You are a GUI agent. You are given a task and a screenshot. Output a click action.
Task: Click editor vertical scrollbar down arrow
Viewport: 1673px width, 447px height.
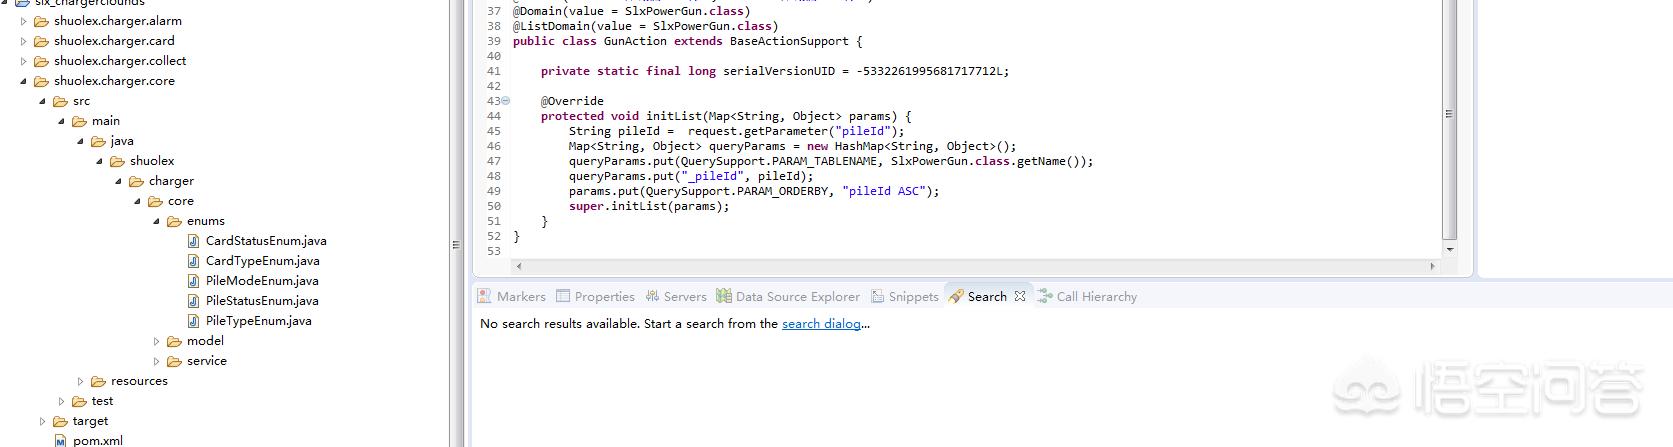[1449, 249]
